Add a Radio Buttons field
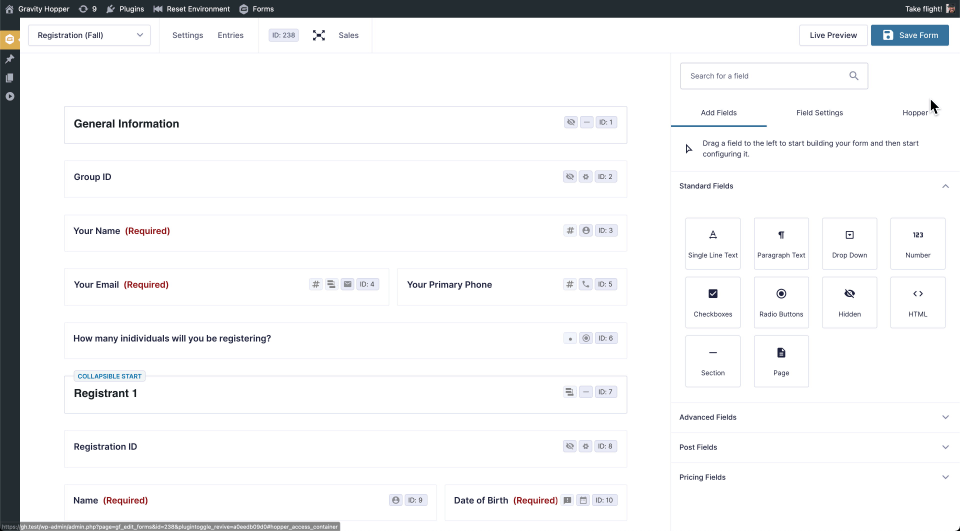This screenshot has width=960, height=531. tap(781, 303)
